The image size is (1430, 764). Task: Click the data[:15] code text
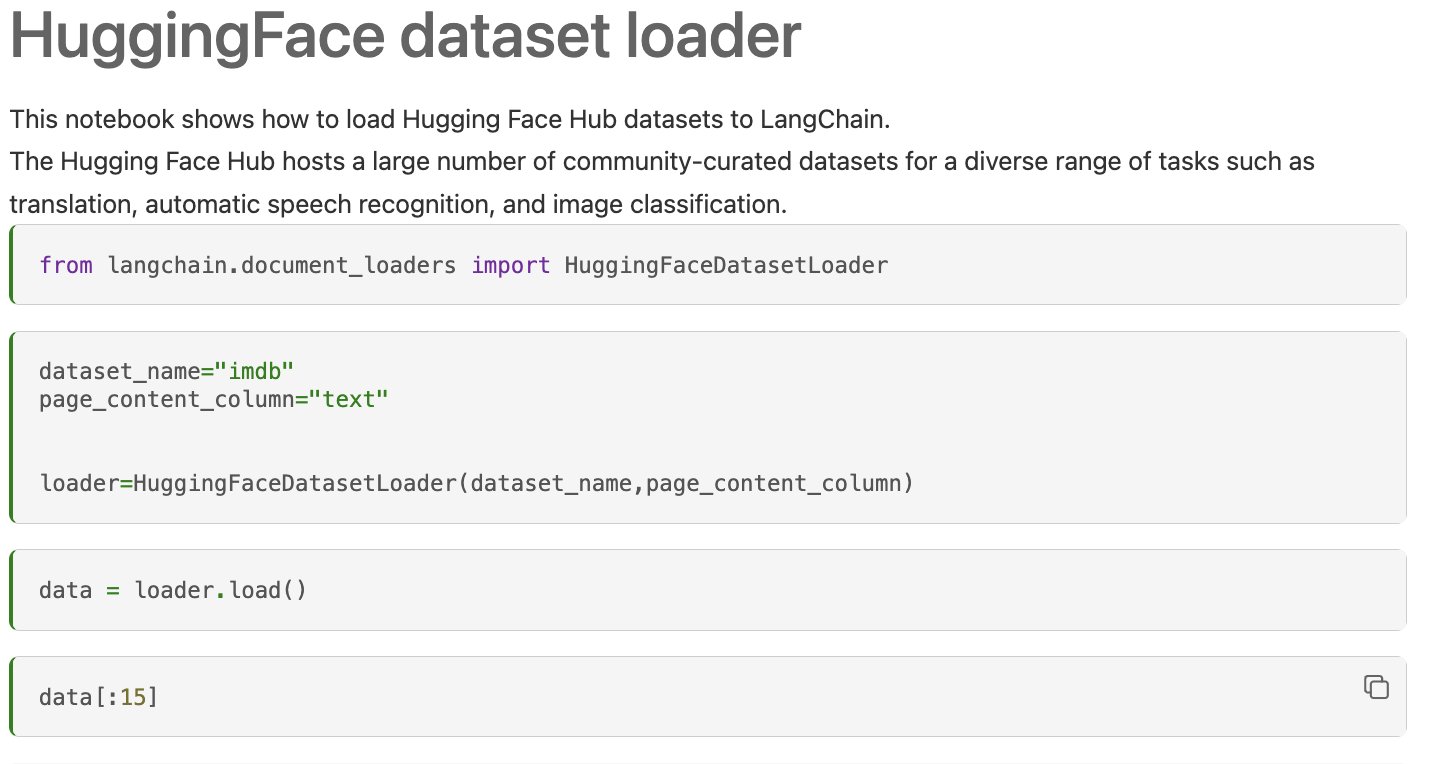[99, 697]
